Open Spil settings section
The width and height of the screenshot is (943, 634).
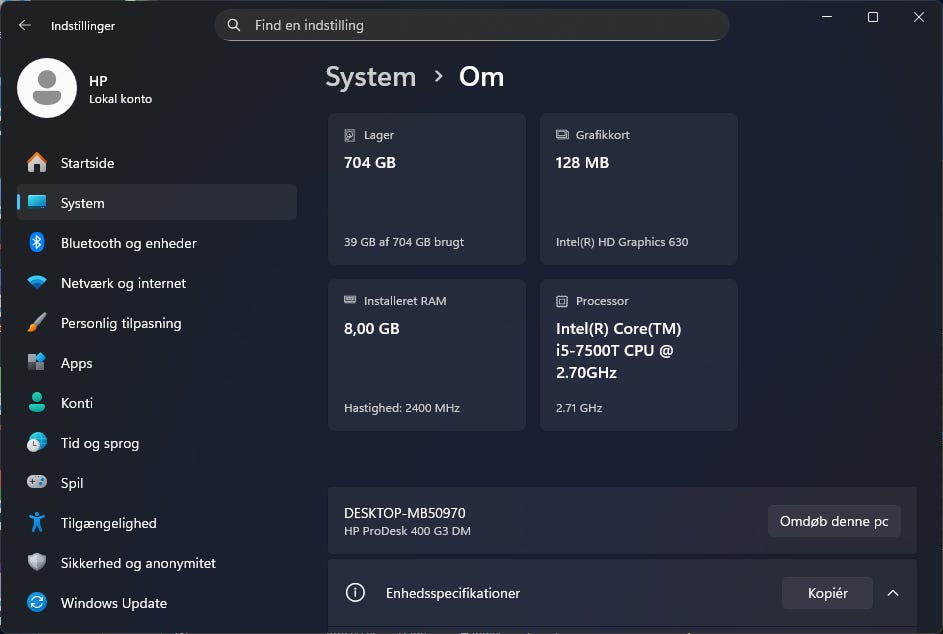(x=72, y=483)
